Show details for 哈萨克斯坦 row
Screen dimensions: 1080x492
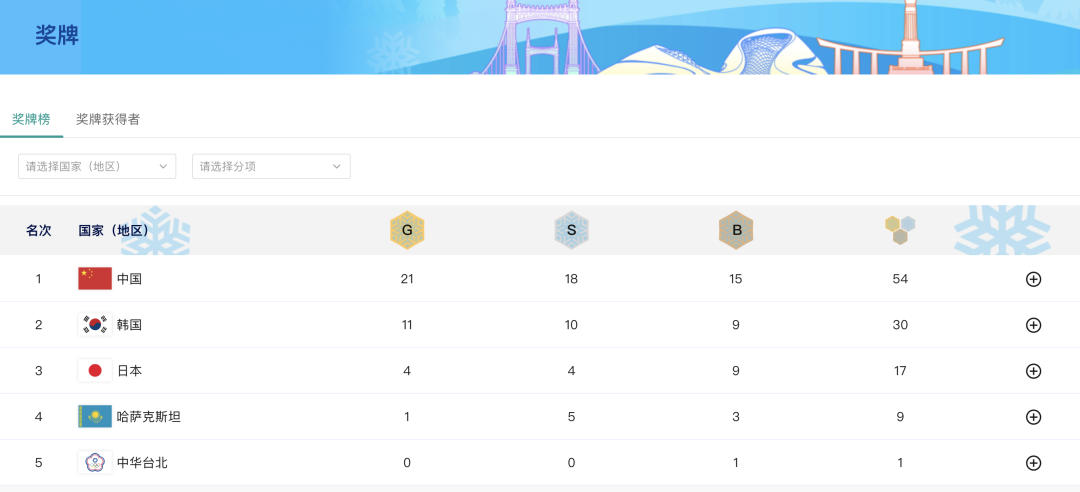[1034, 417]
